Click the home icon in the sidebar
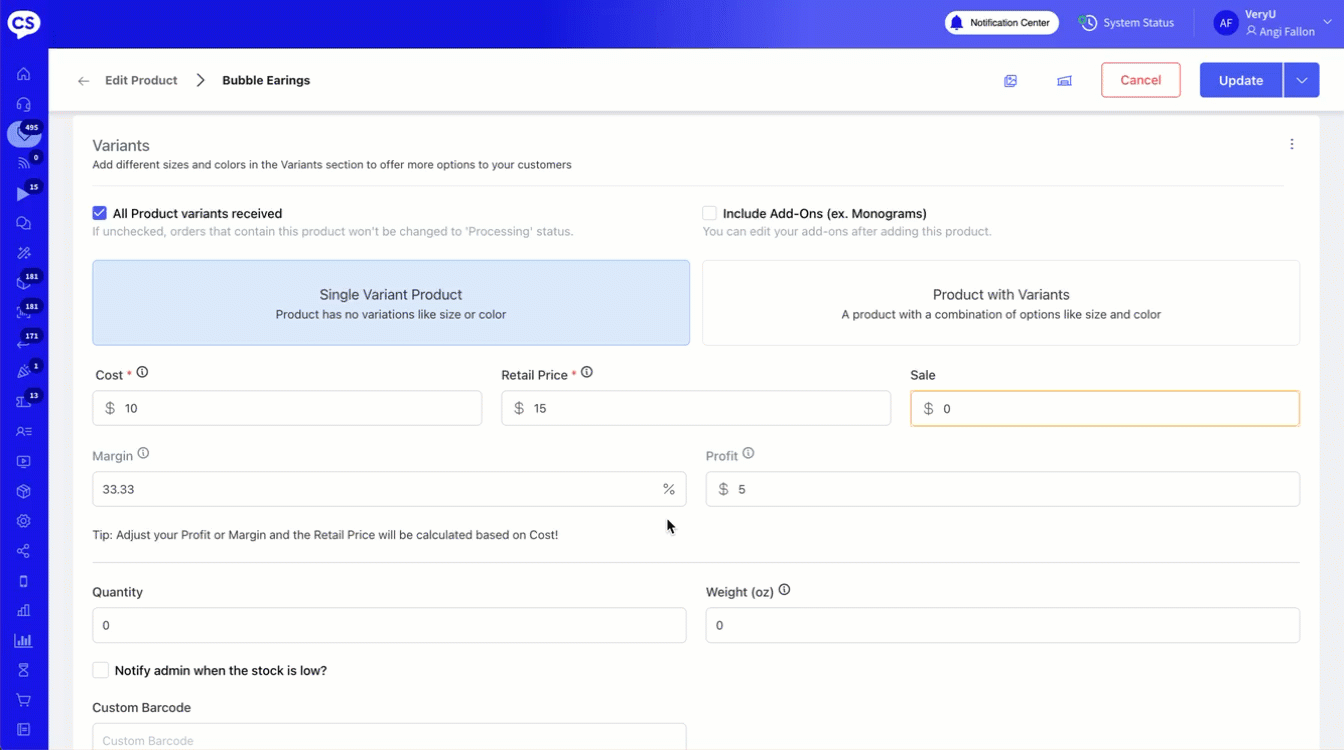 pyautogui.click(x=24, y=74)
